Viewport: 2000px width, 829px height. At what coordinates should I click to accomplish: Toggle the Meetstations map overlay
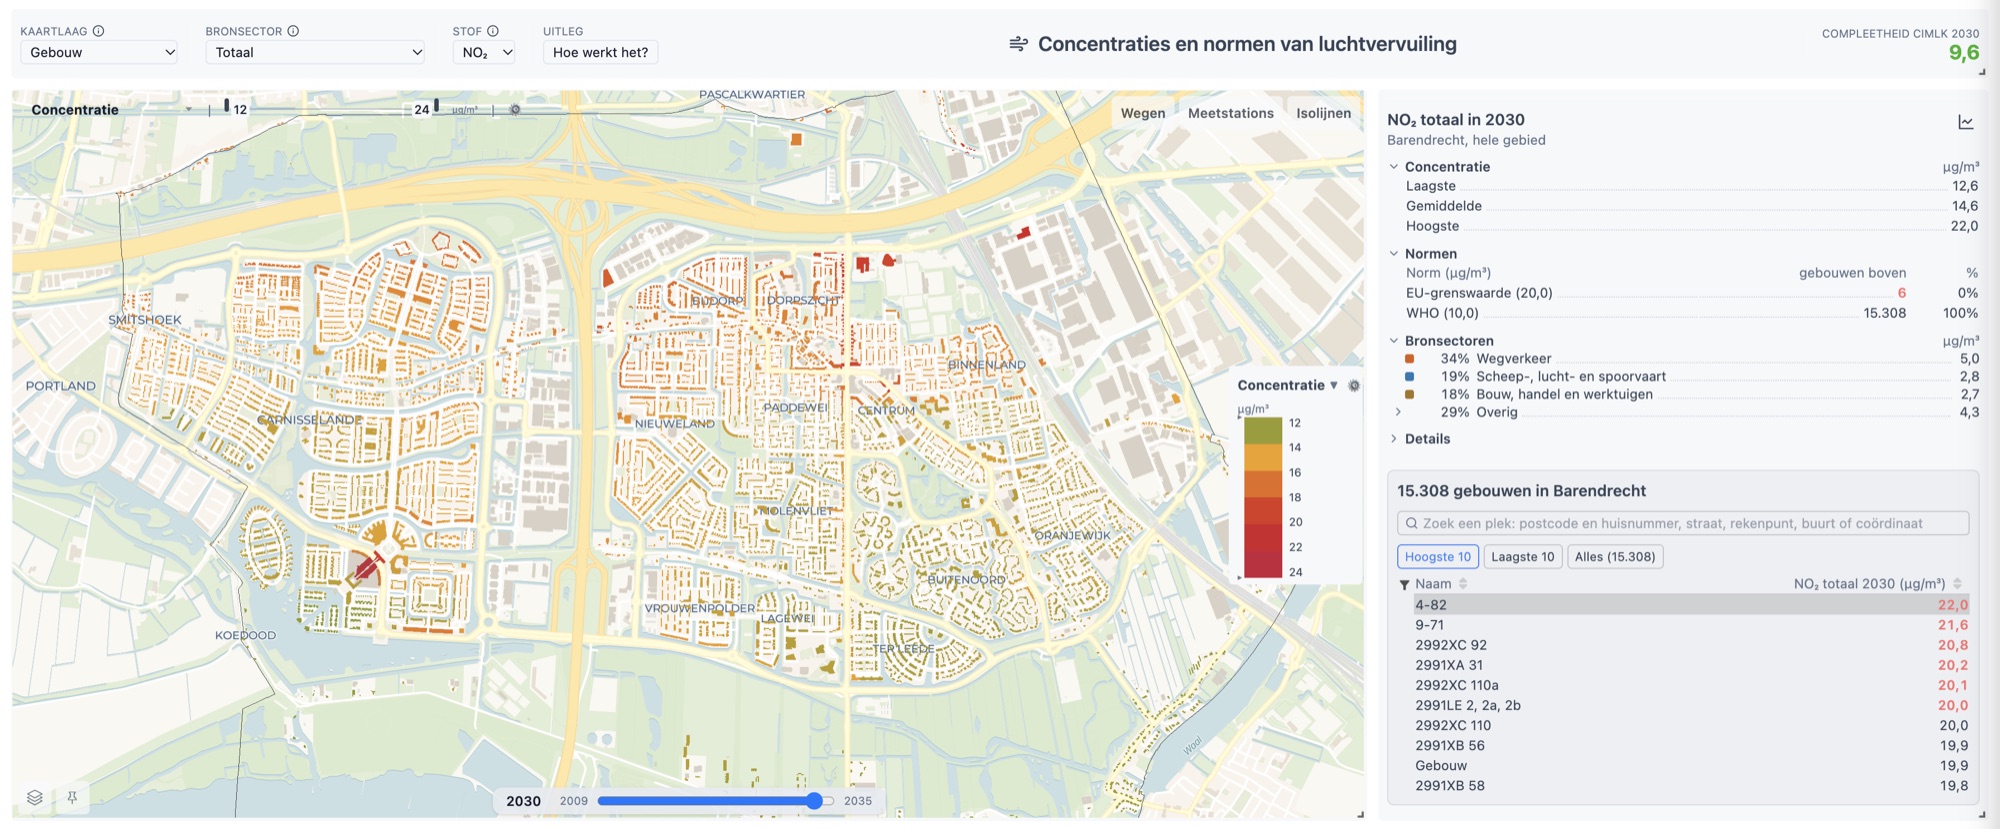1231,113
